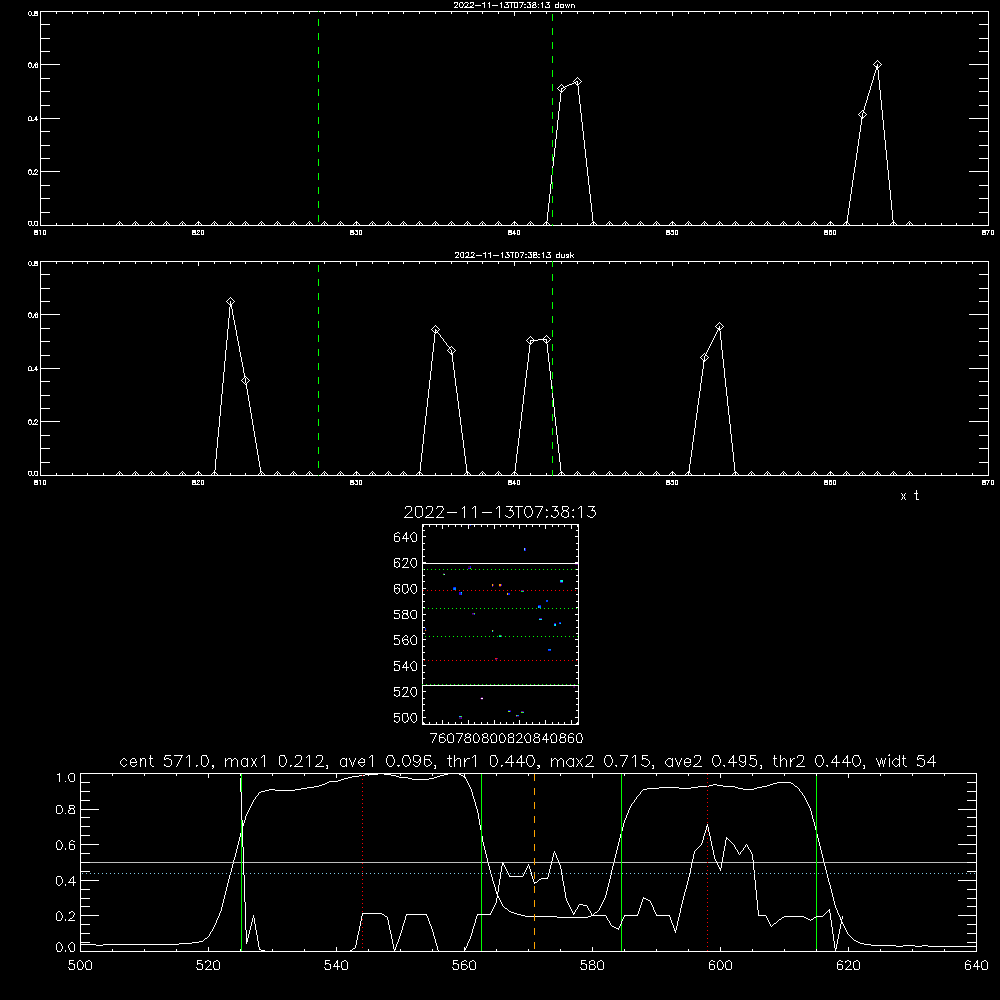Click the dawn plot title '2022-11-13T07:38:13 dawn'
The height and width of the screenshot is (1000, 1000).
(x=514, y=5)
